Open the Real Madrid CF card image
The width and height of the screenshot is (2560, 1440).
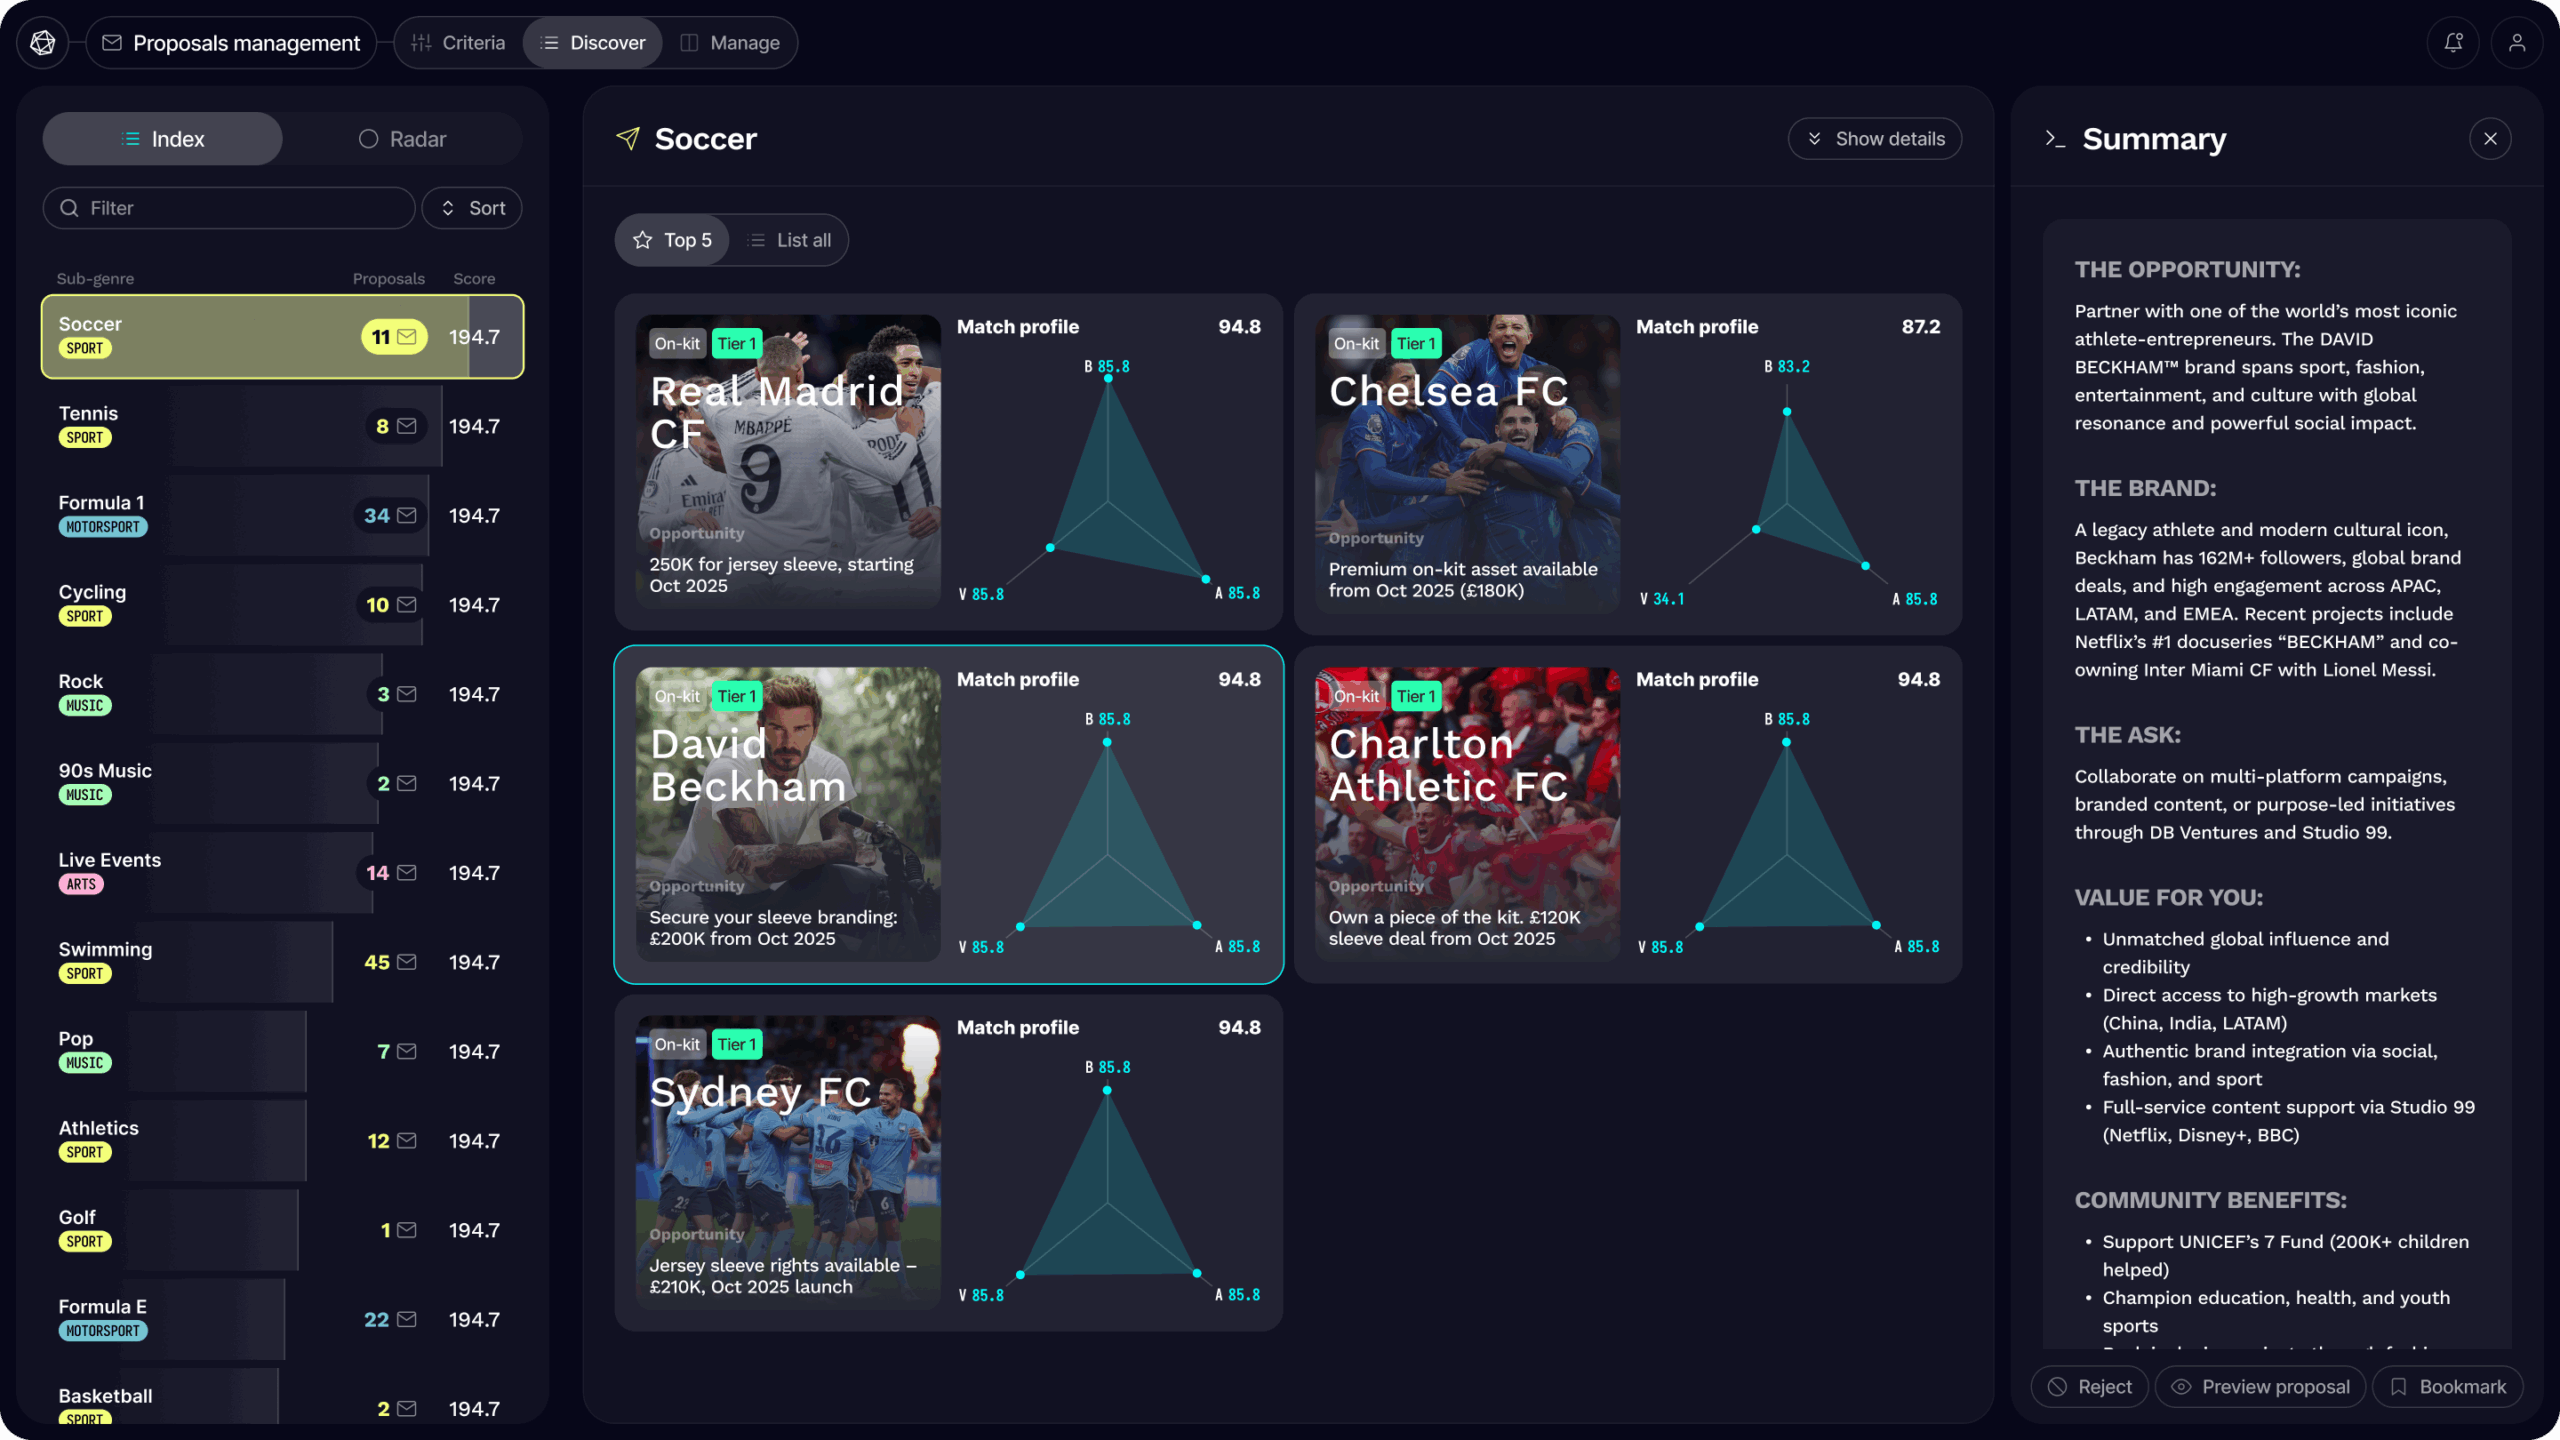coord(788,462)
